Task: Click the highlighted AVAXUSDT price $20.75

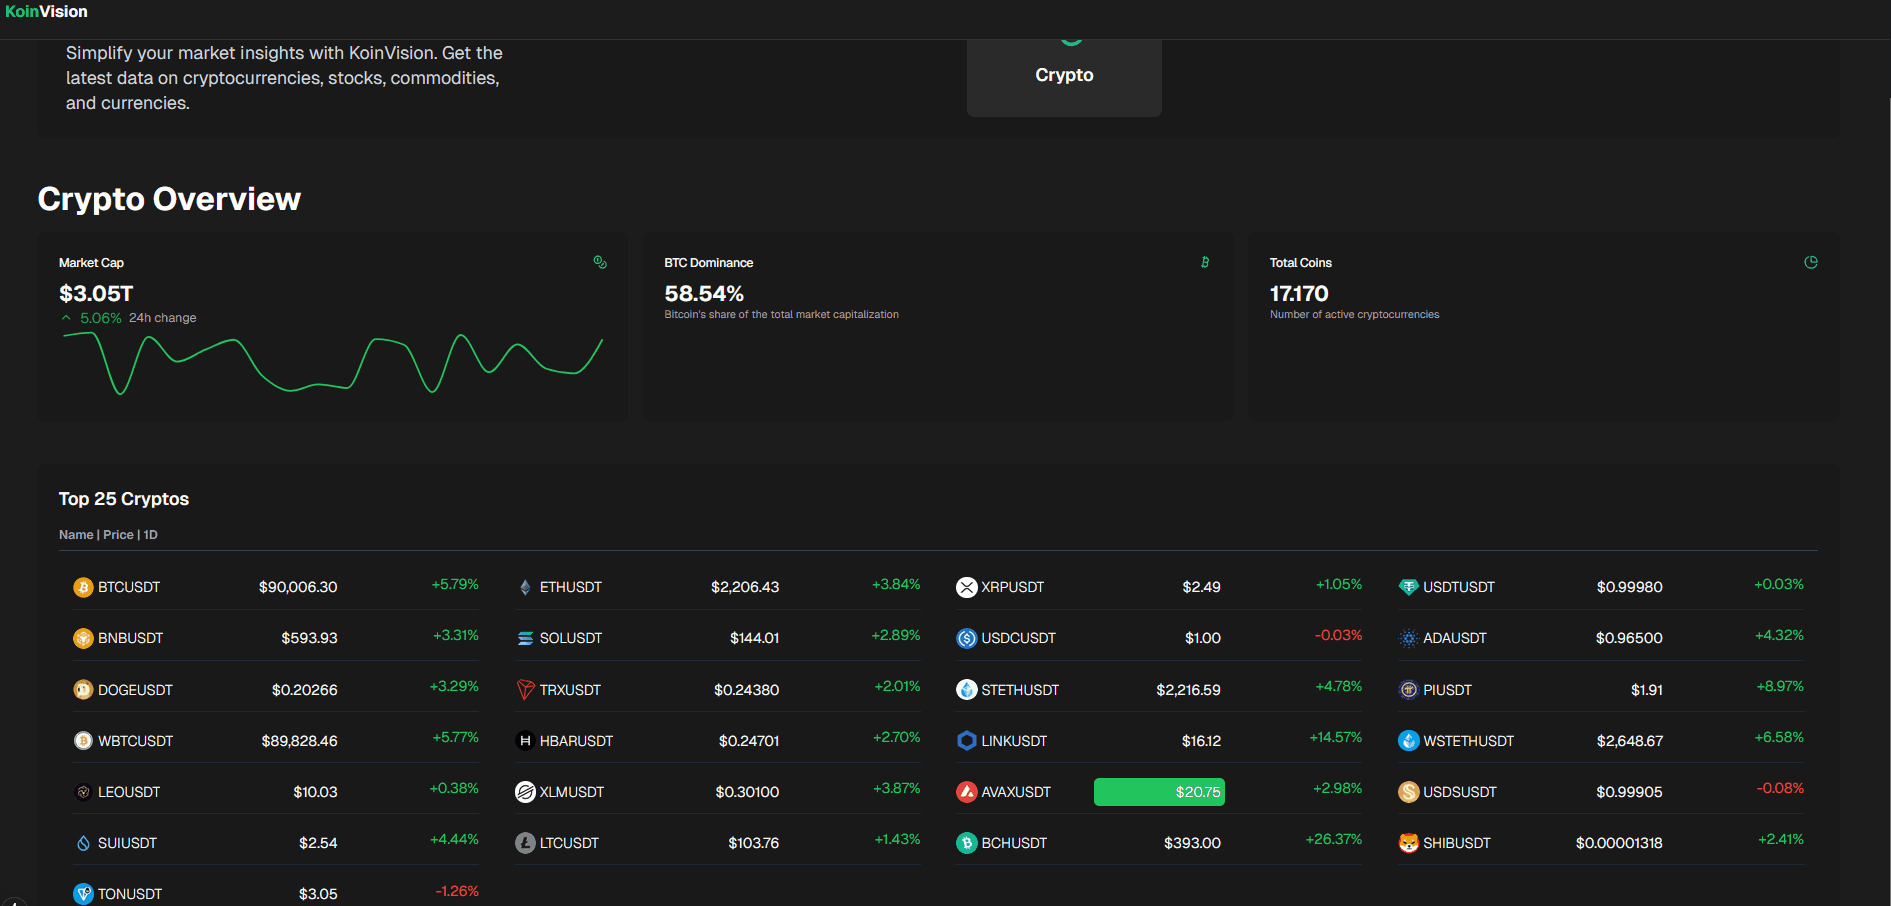Action: (x=1159, y=792)
